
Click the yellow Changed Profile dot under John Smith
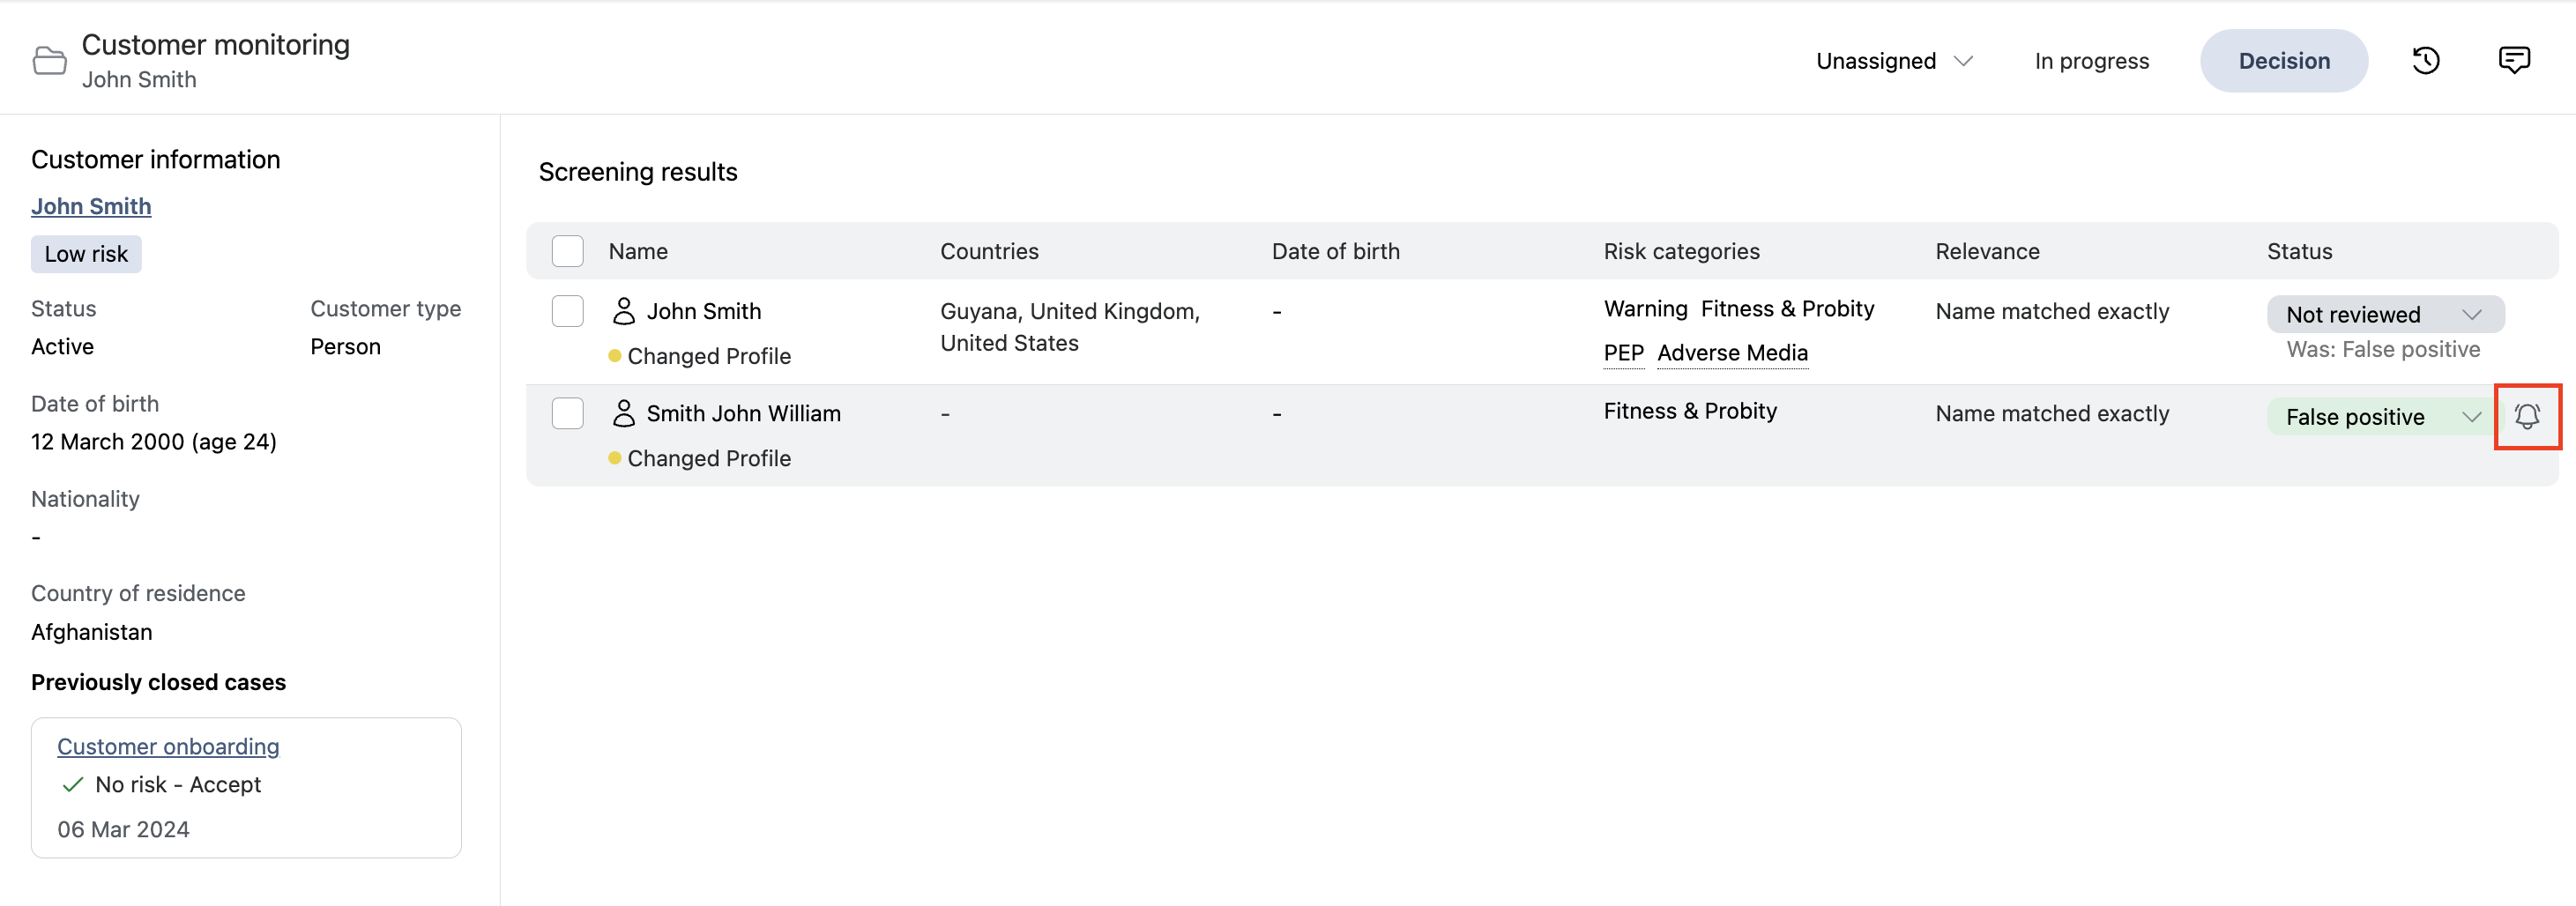click(614, 356)
